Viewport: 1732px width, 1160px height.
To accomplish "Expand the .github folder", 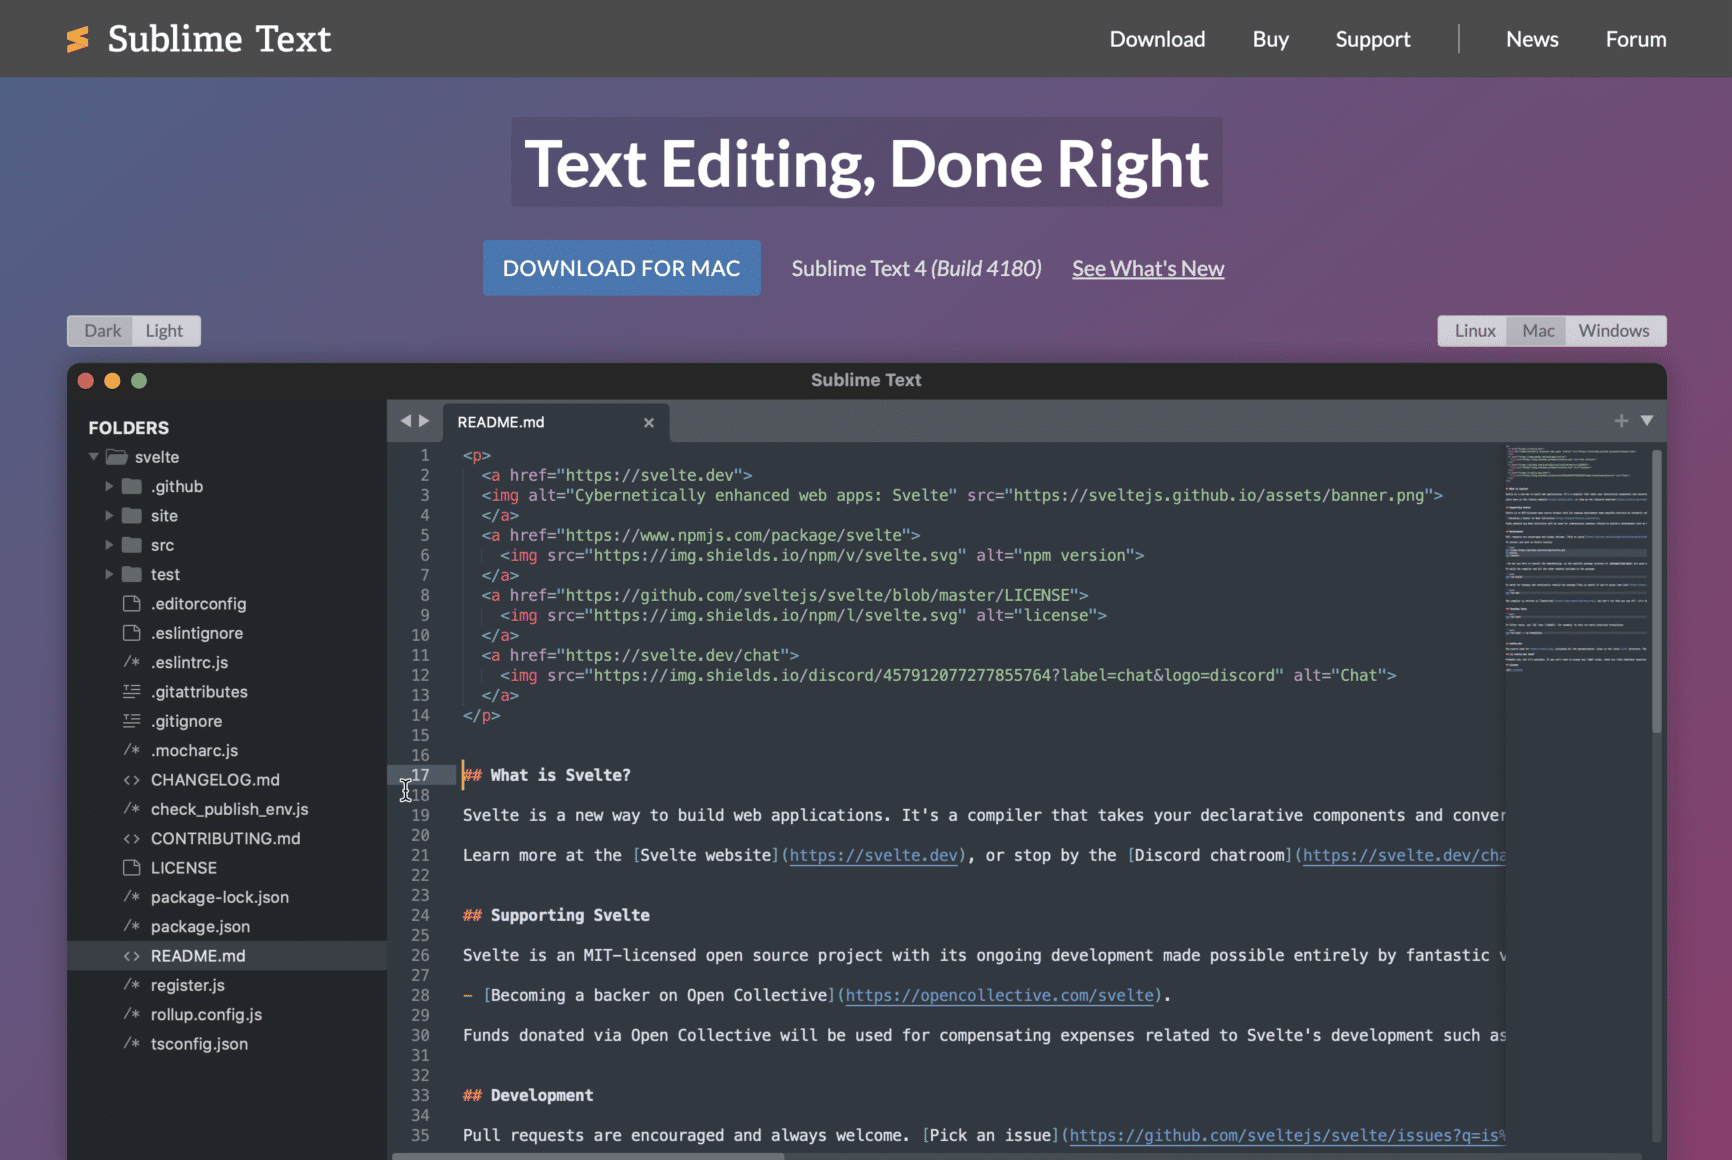I will pos(109,487).
